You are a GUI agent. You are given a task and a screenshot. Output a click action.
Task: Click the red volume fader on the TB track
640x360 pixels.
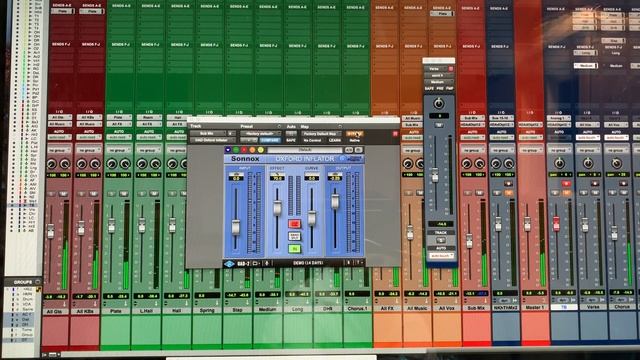pyautogui.click(x=556, y=223)
